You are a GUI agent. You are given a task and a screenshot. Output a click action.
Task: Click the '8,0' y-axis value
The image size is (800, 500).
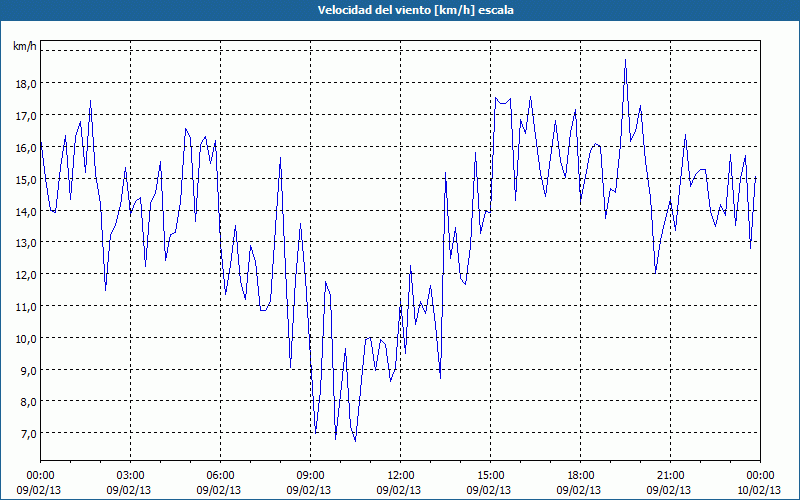pyautogui.click(x=29, y=402)
